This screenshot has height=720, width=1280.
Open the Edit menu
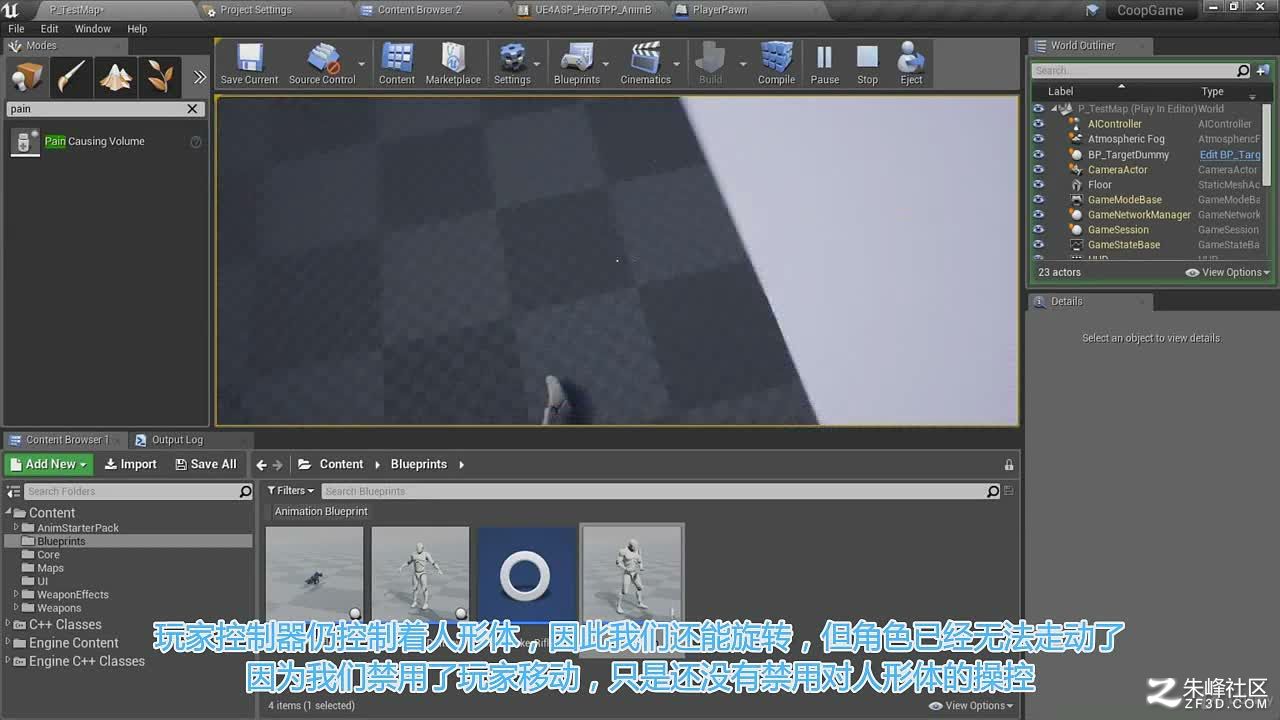coord(49,29)
